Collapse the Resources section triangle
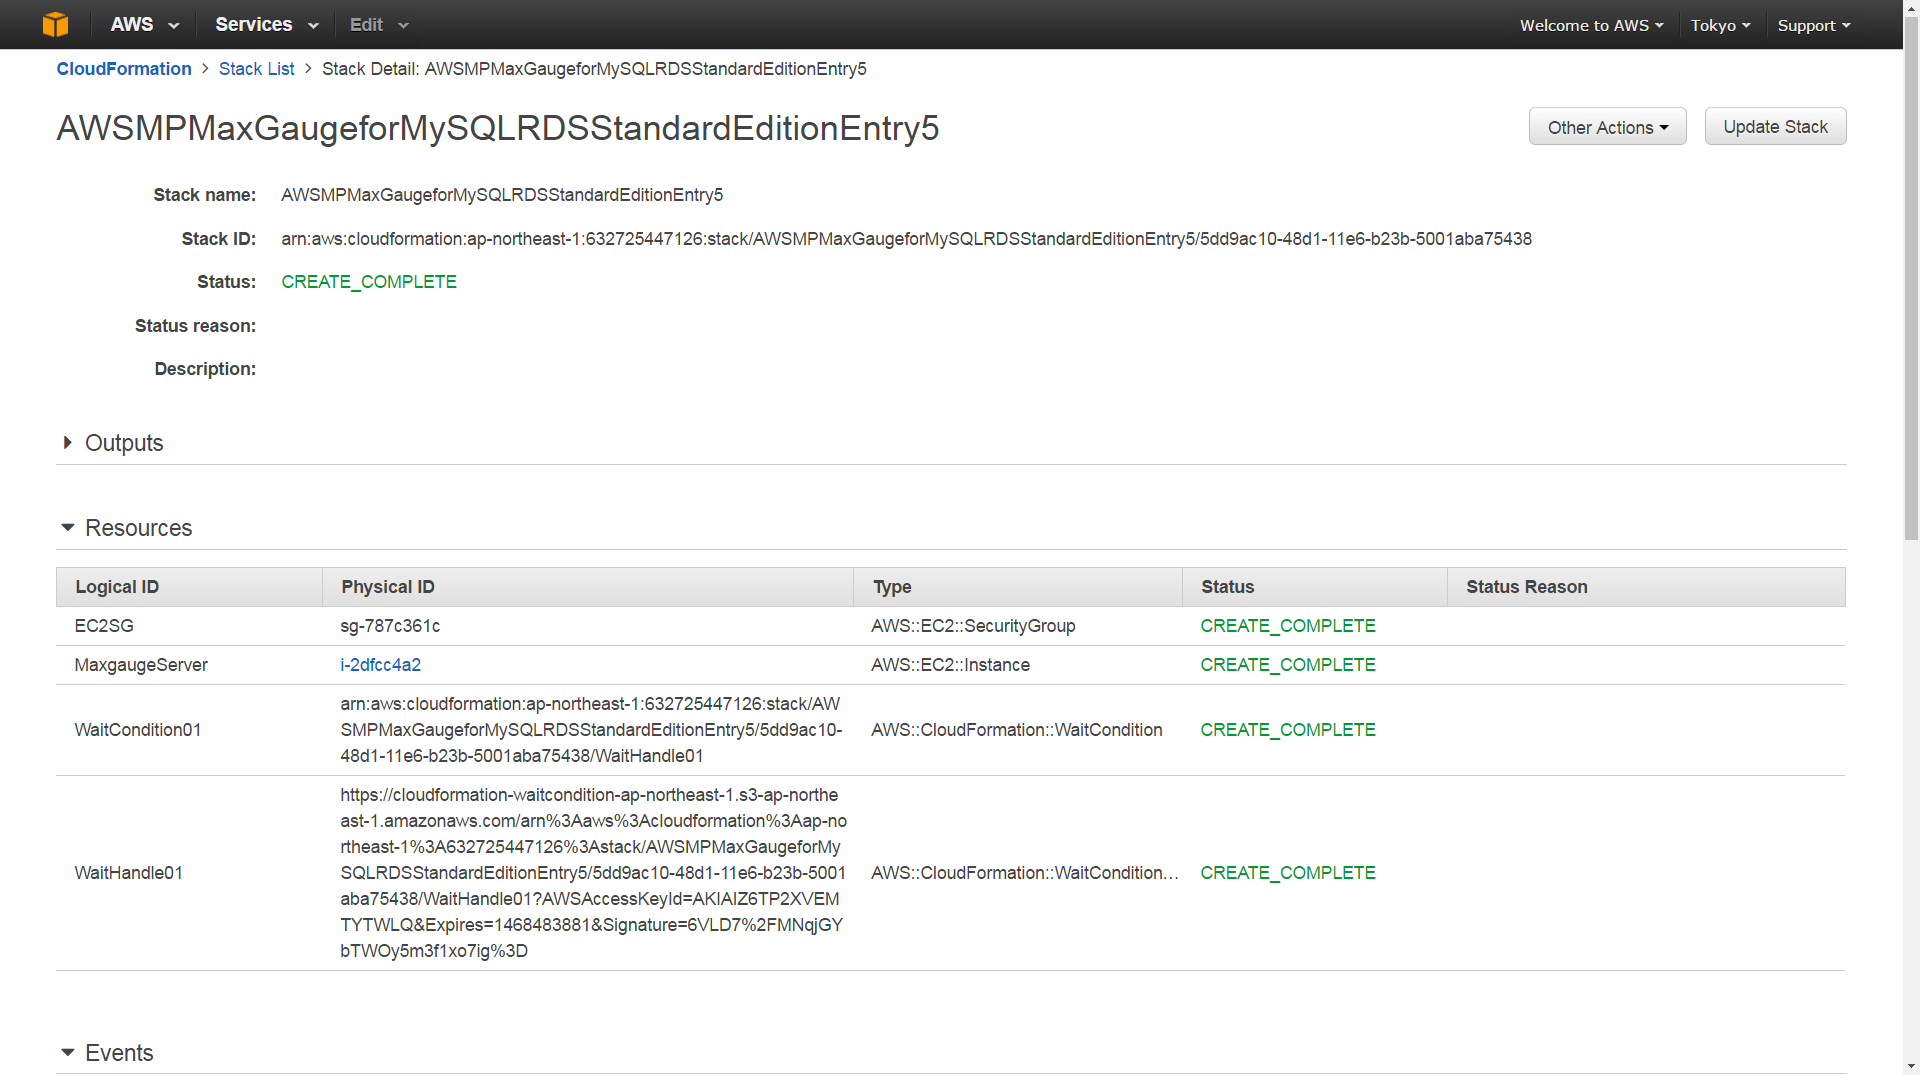This screenshot has height=1075, width=1920. click(67, 527)
